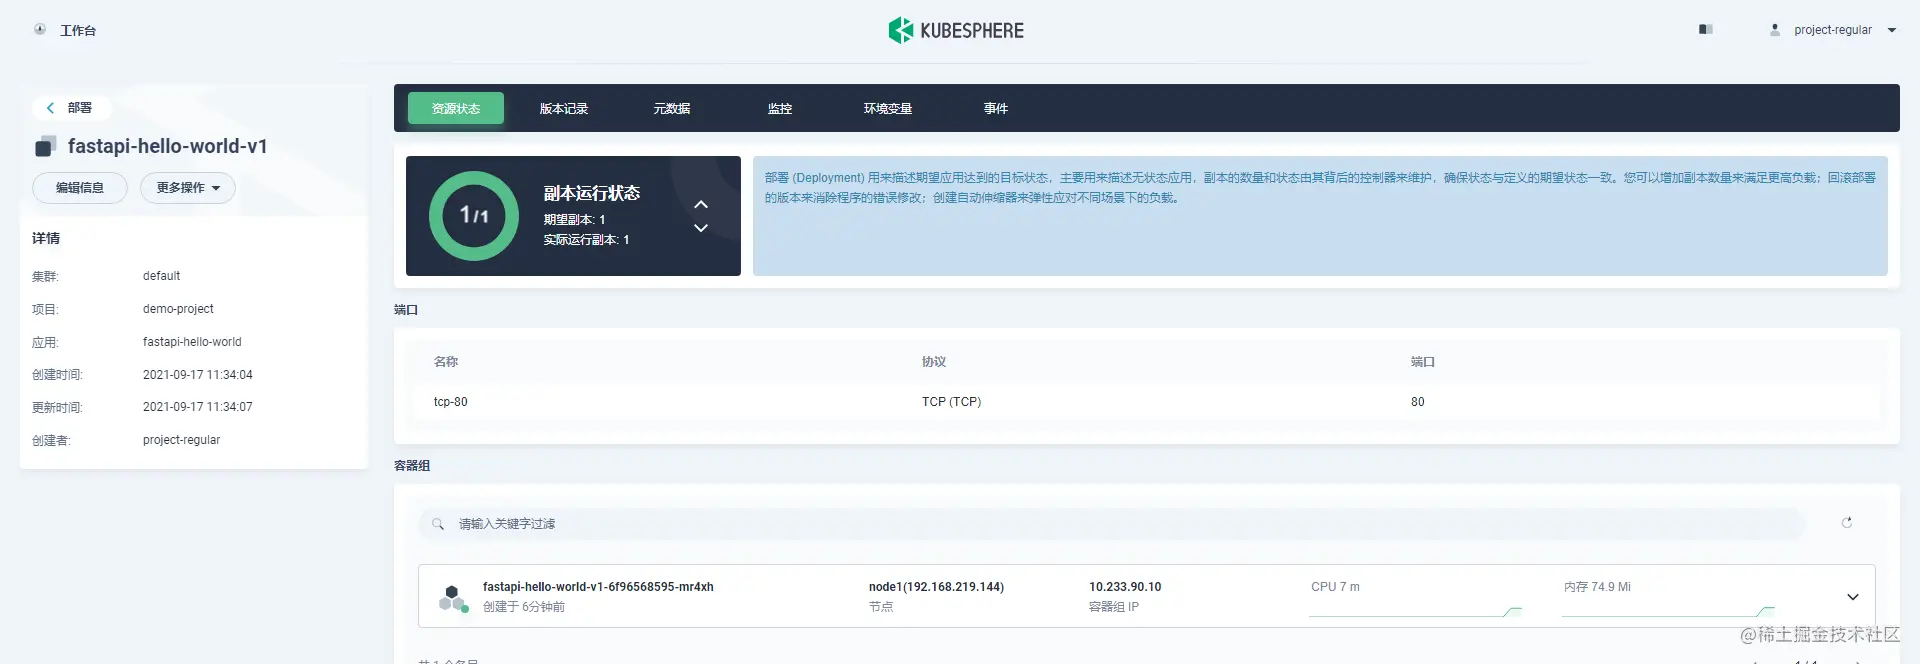Viewport: 1920px width, 664px height.
Task: Click the KubeSphere logo
Action: 956,30
